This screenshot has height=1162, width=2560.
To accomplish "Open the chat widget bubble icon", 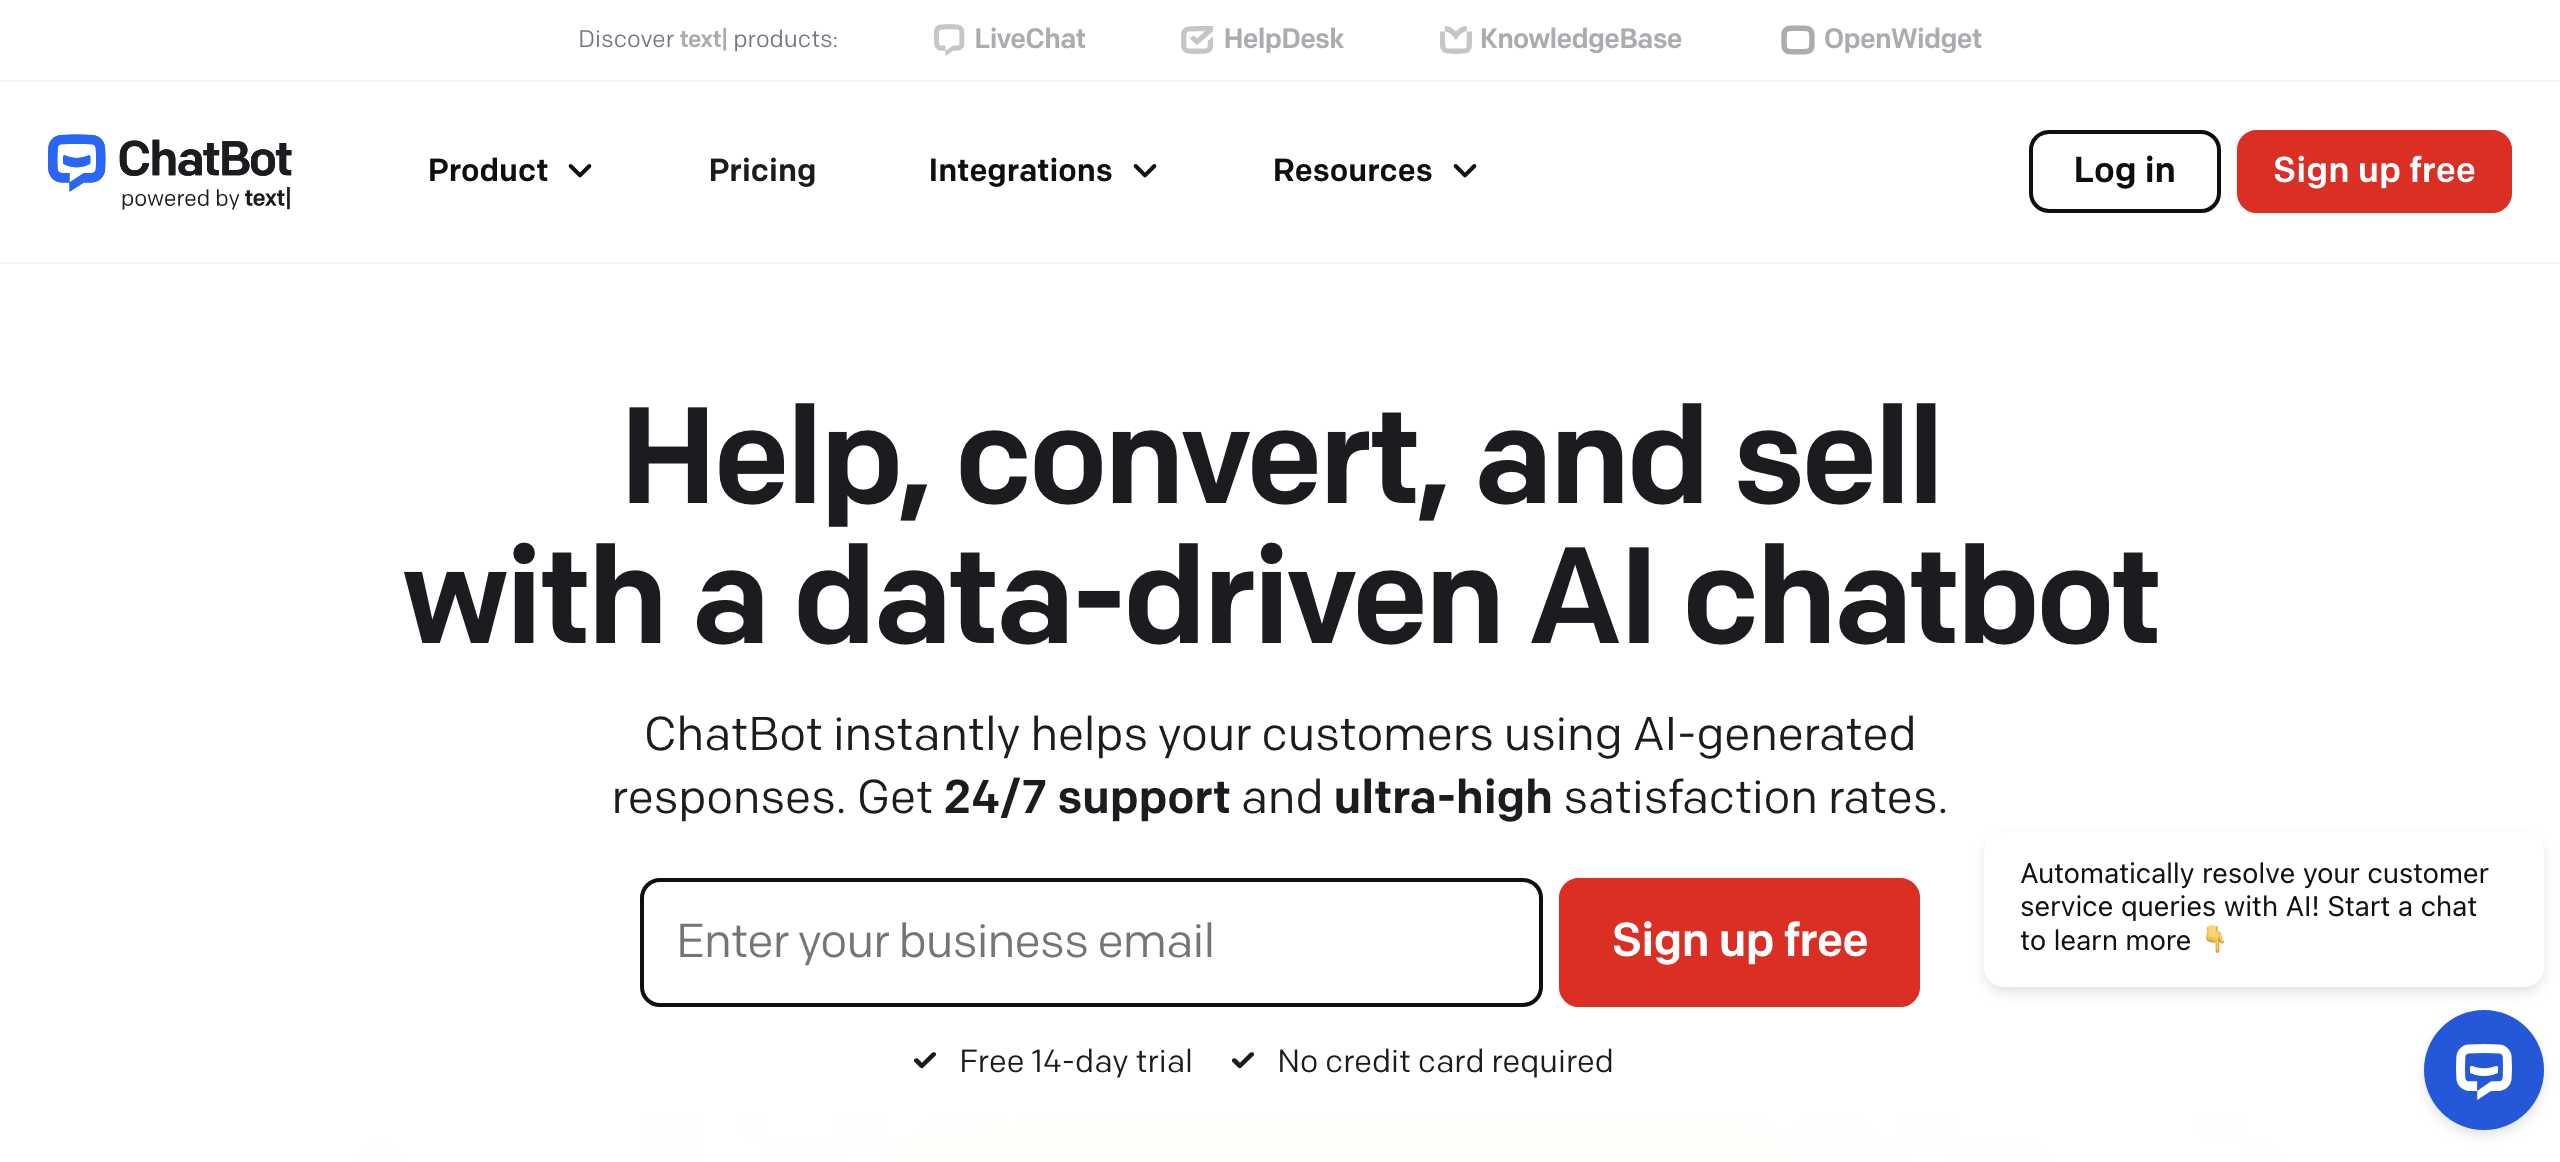I will [2482, 1069].
